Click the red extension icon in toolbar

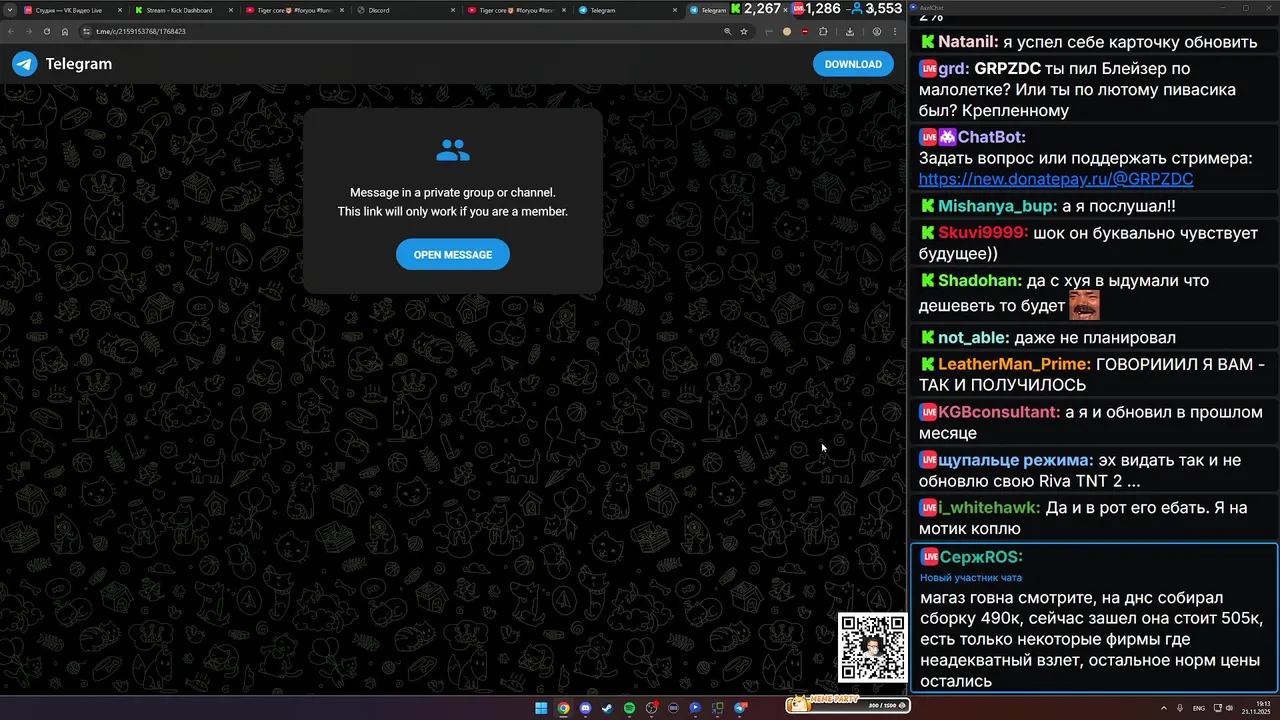click(805, 31)
